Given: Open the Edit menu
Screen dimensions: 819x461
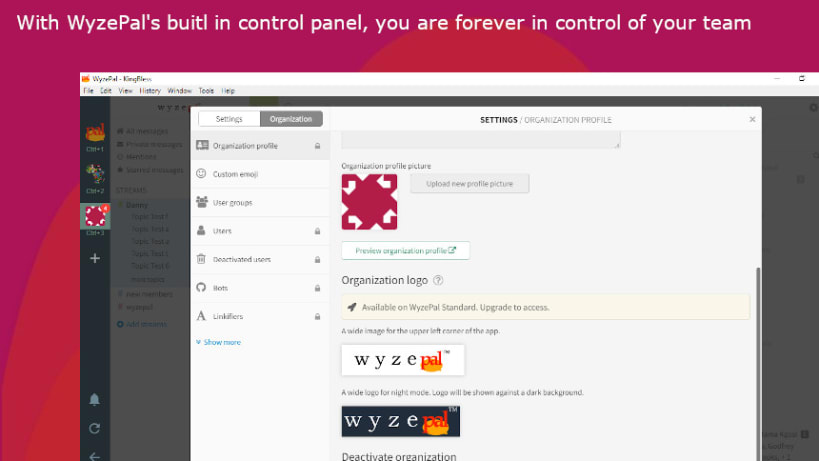Looking at the screenshot, I should (106, 91).
